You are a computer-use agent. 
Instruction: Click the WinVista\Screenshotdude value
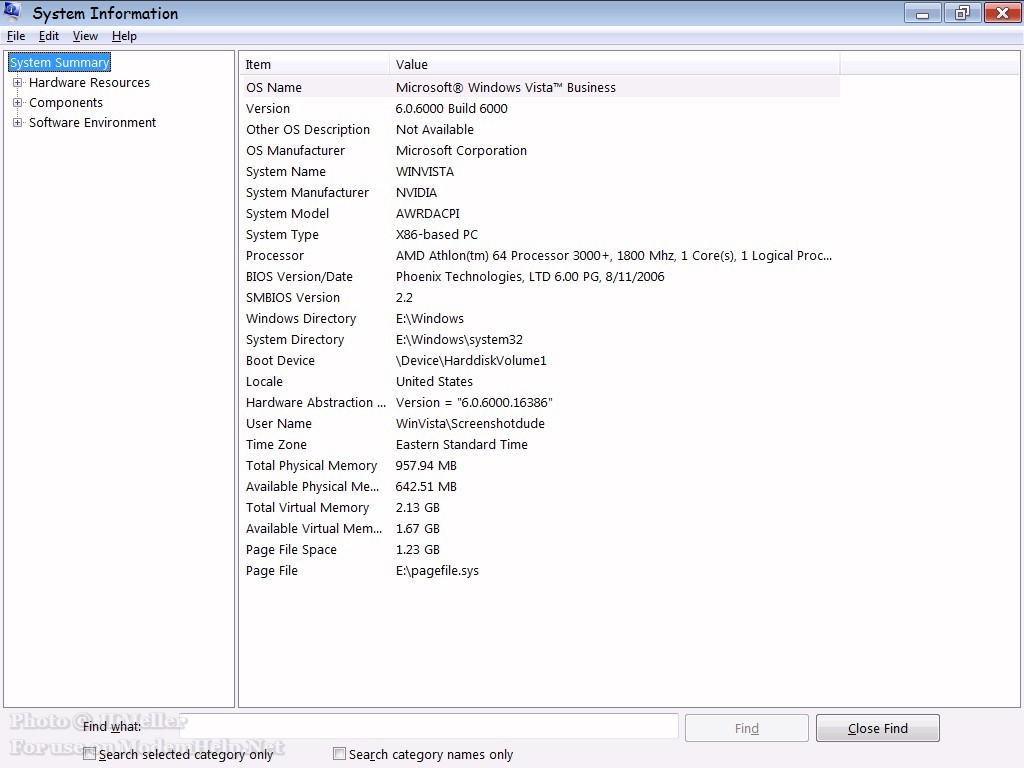point(470,423)
